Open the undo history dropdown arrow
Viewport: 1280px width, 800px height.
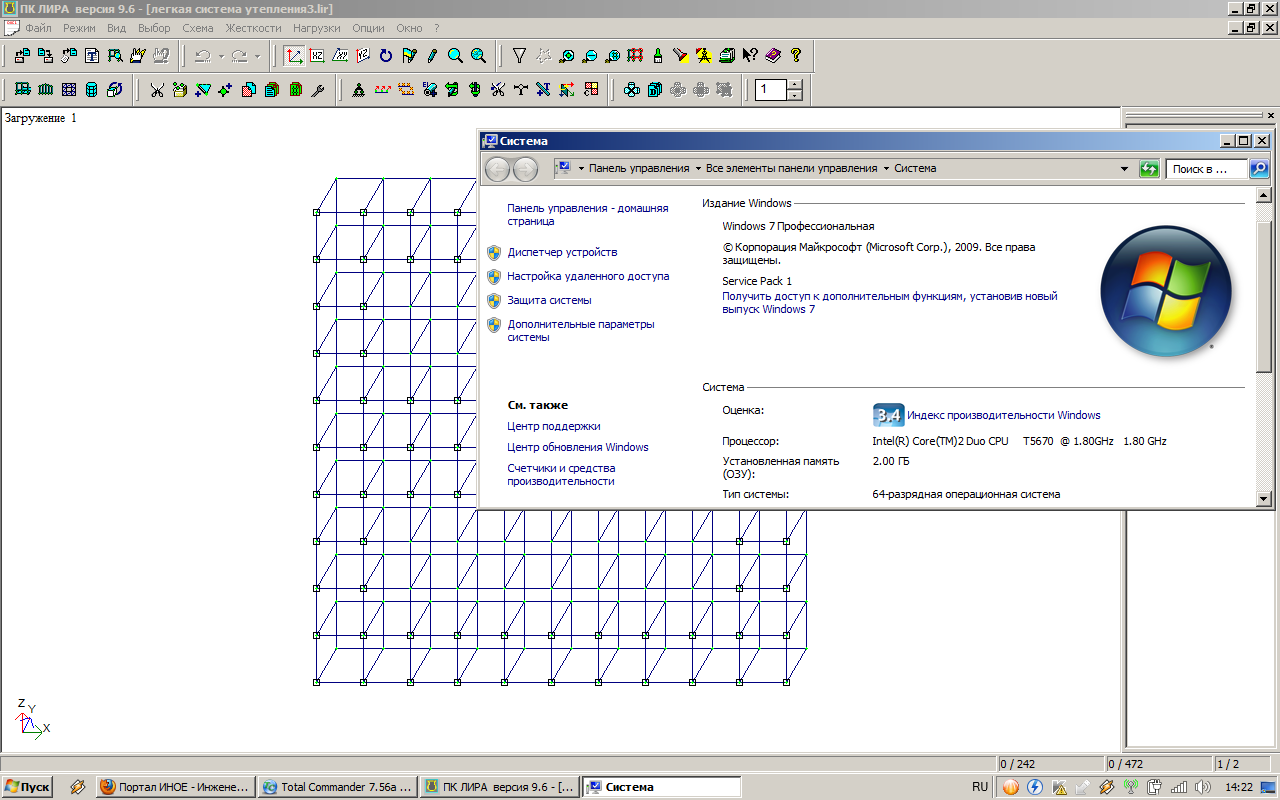coord(220,57)
